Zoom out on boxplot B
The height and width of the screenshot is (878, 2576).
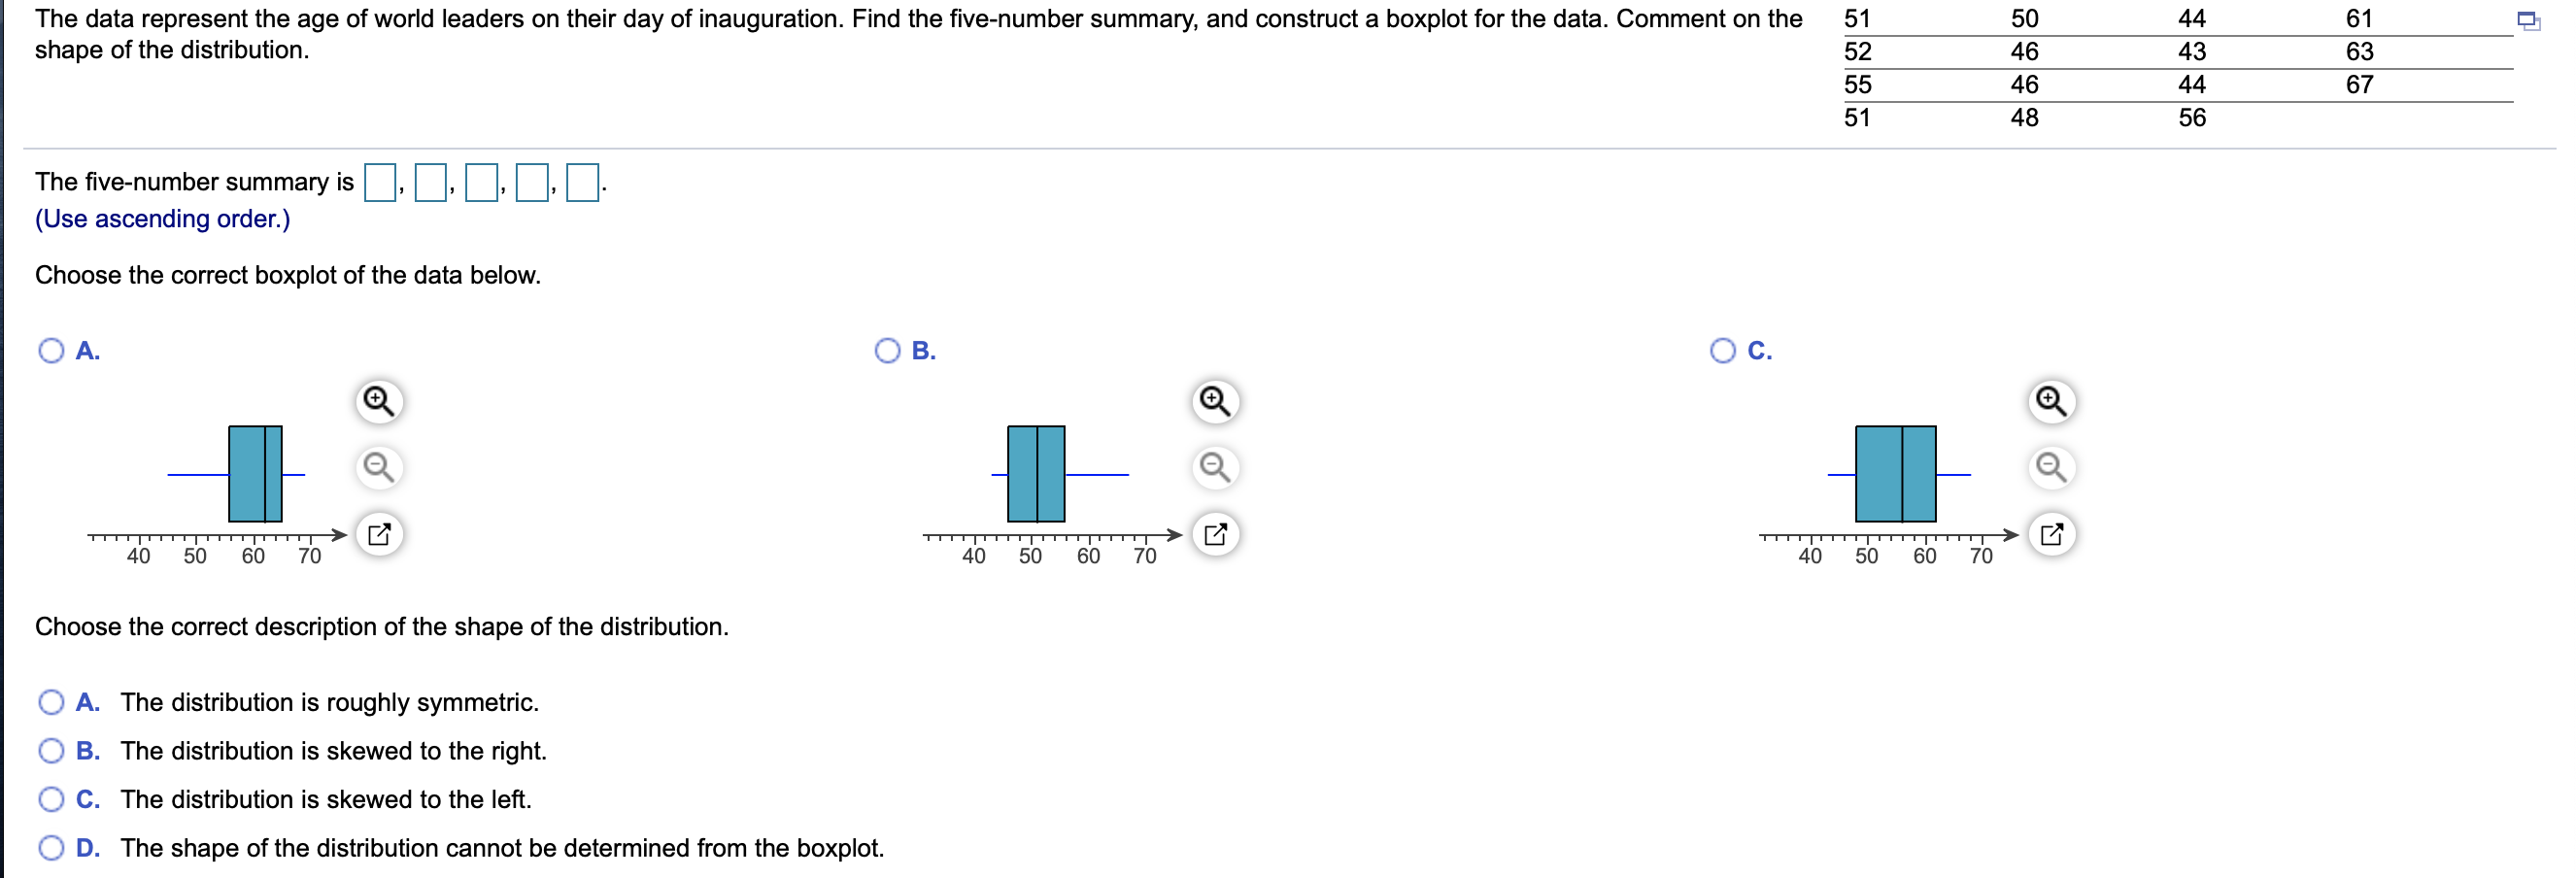pyautogui.click(x=1215, y=467)
